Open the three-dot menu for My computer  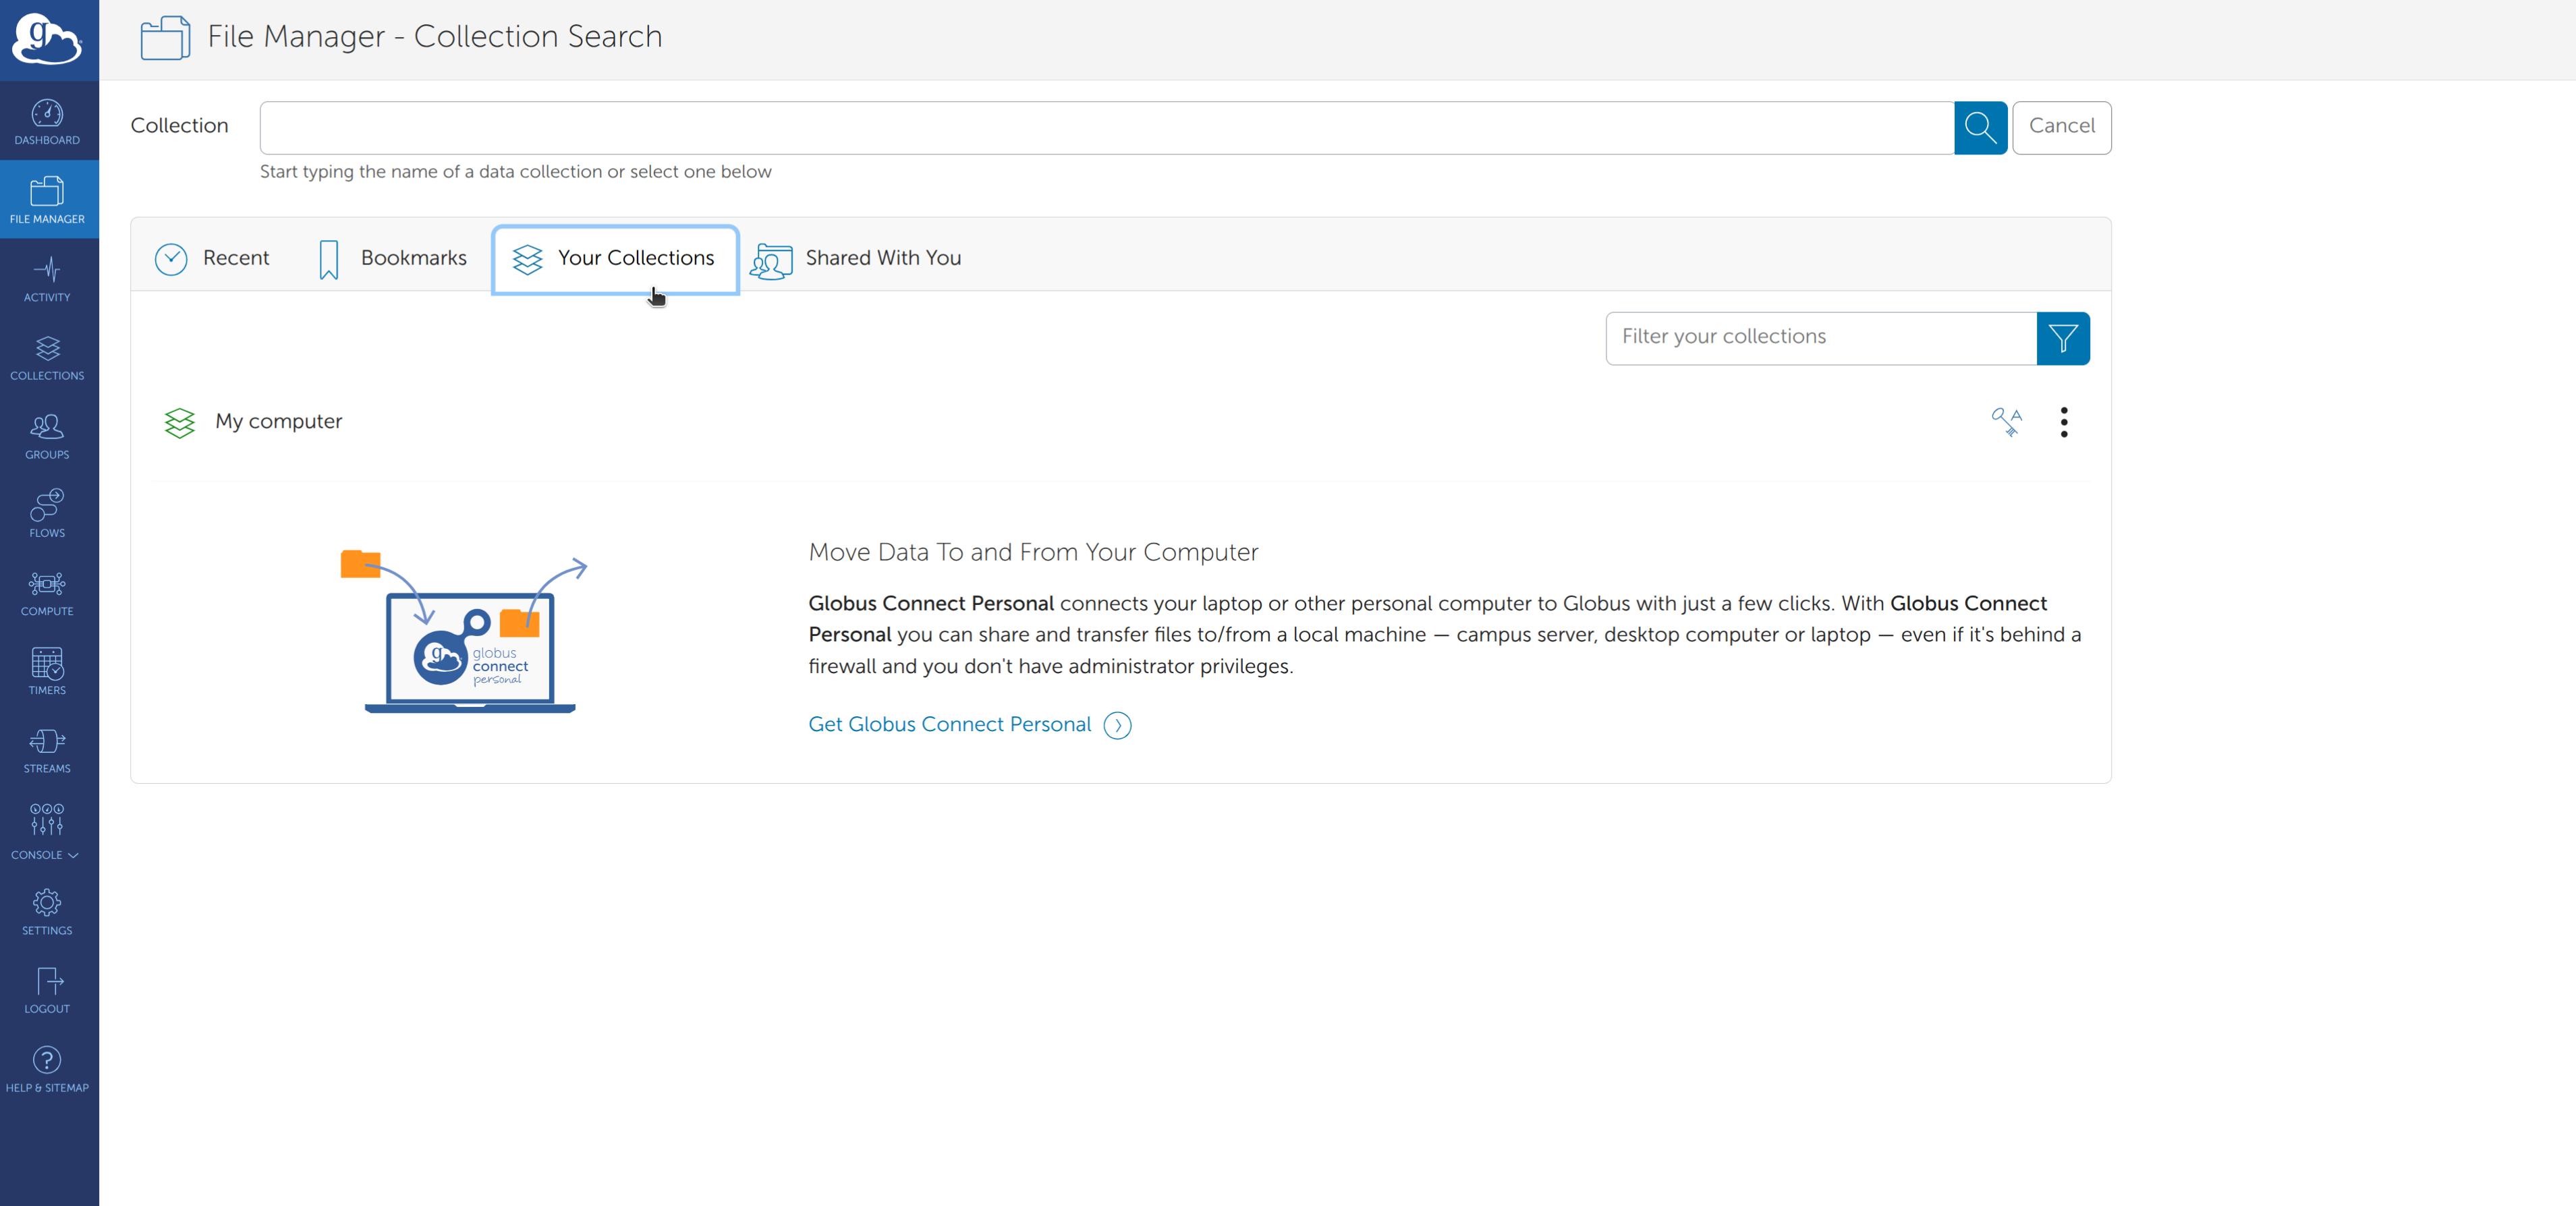coord(2064,422)
